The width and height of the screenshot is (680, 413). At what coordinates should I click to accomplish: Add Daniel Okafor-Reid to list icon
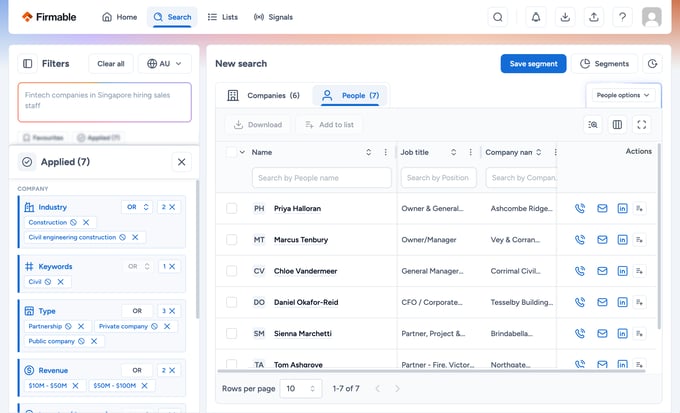point(640,302)
